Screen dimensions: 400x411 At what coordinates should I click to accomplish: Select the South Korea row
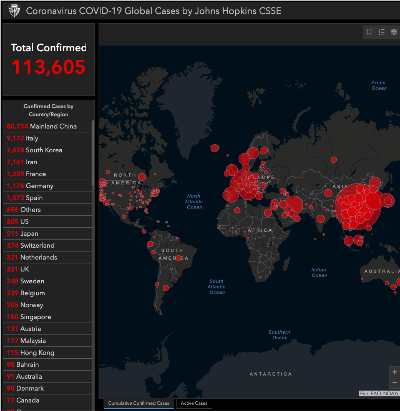tap(47, 150)
